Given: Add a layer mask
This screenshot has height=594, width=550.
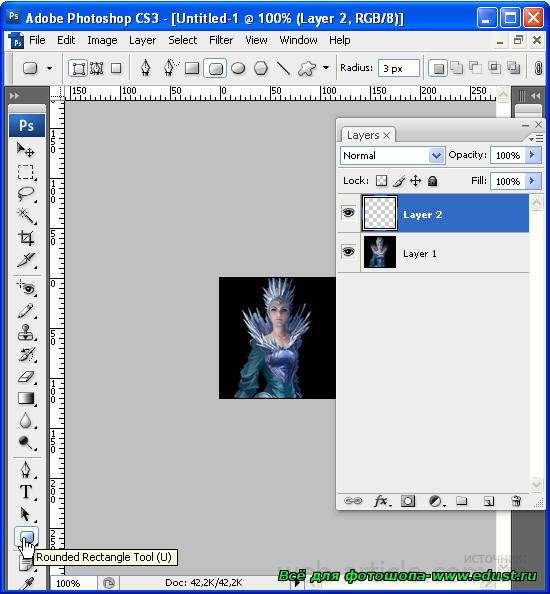Looking at the screenshot, I should coord(408,501).
